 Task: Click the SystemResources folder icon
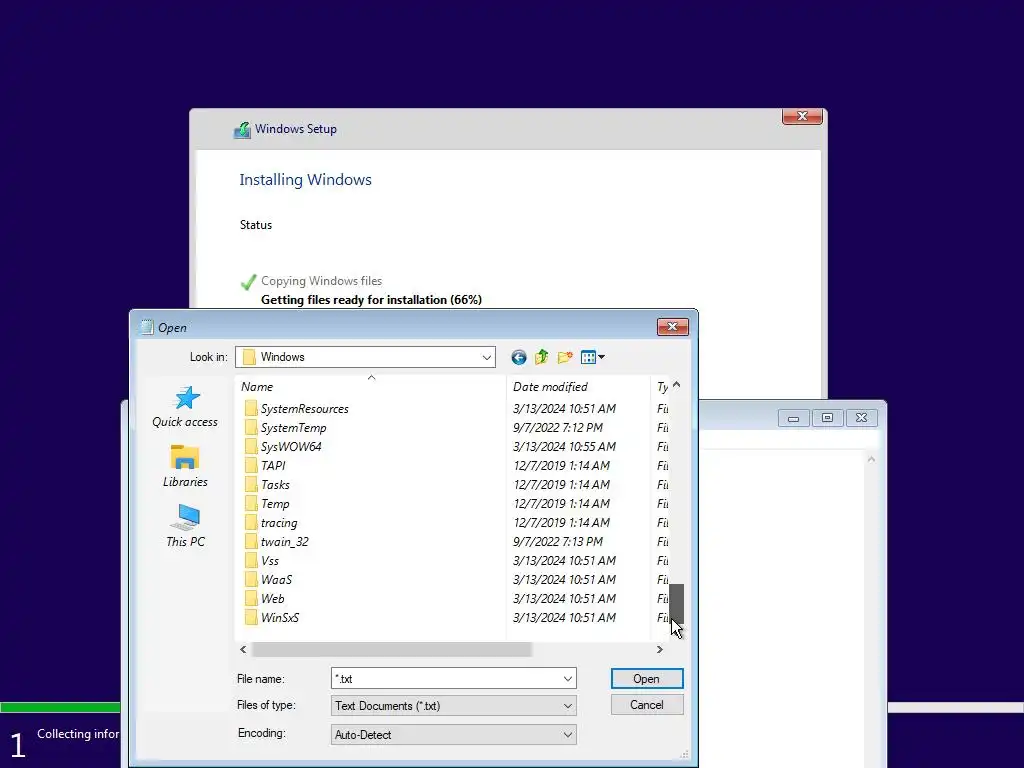pos(251,409)
